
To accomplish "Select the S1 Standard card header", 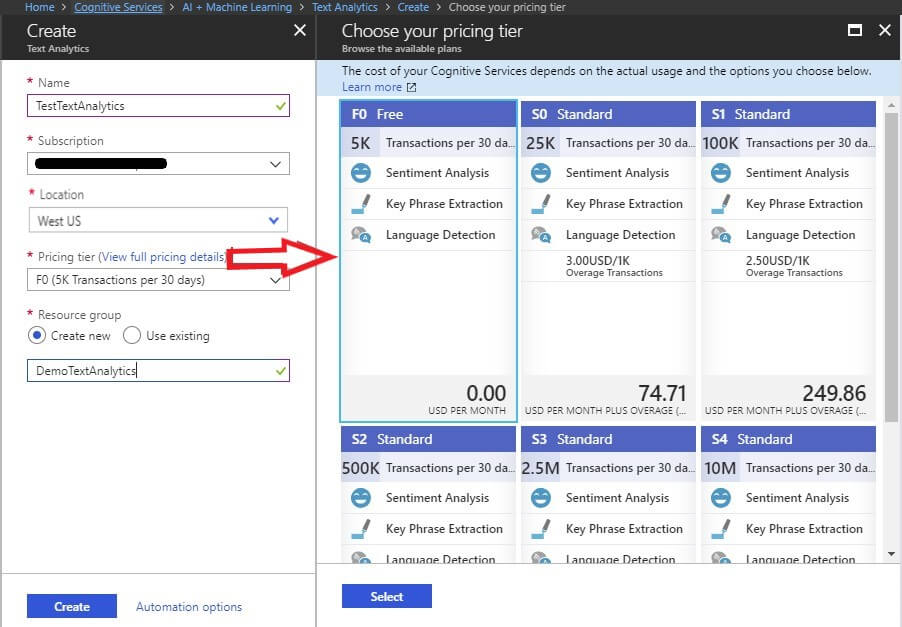I will (788, 114).
